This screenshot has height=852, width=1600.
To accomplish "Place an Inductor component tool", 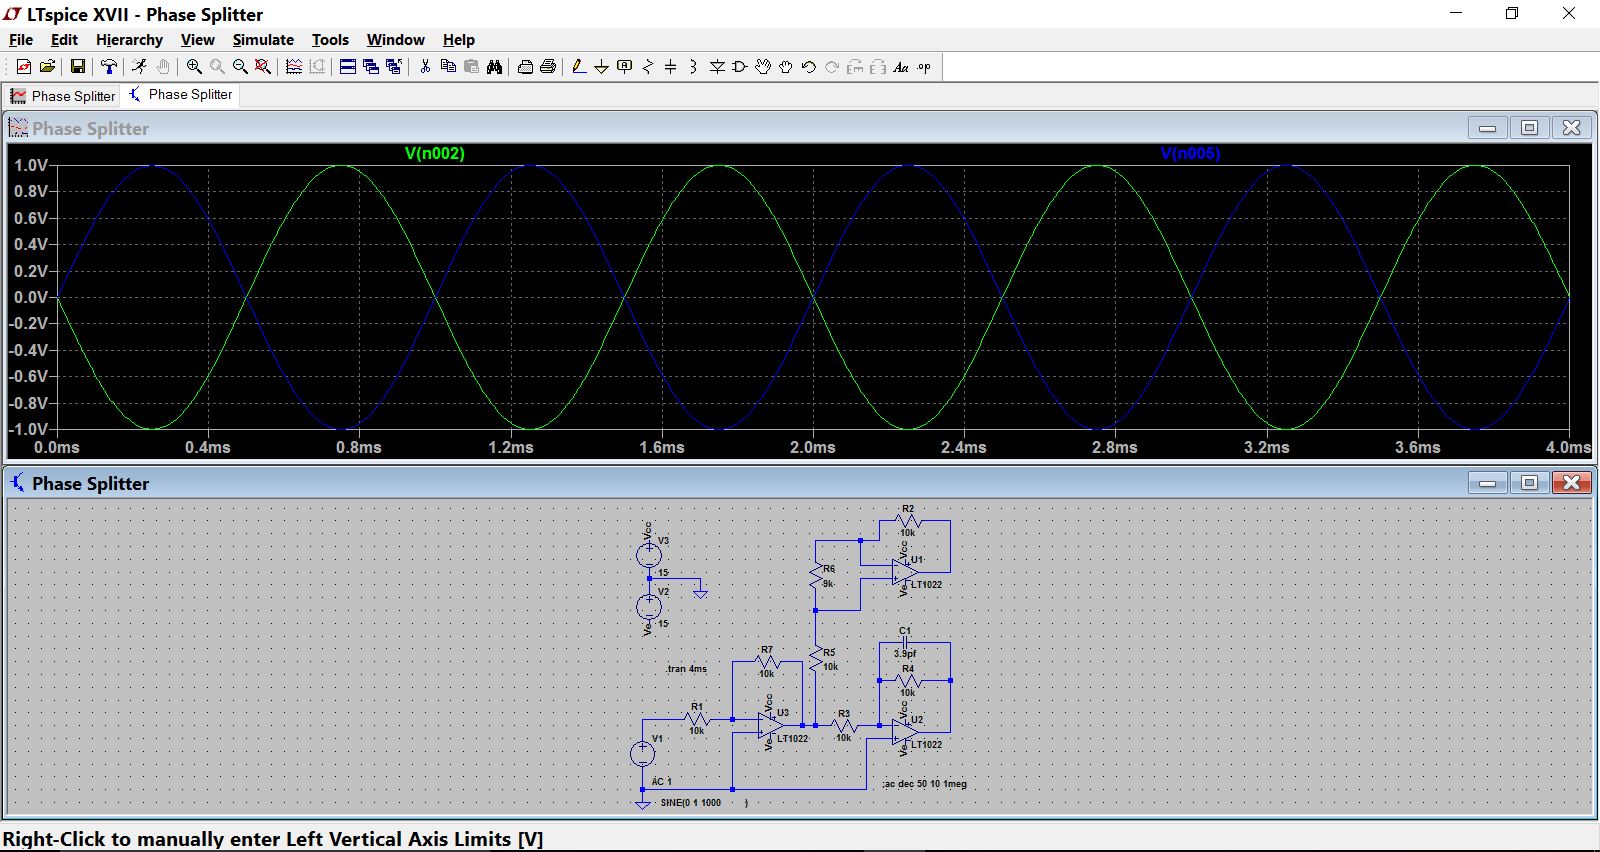I will coord(693,67).
